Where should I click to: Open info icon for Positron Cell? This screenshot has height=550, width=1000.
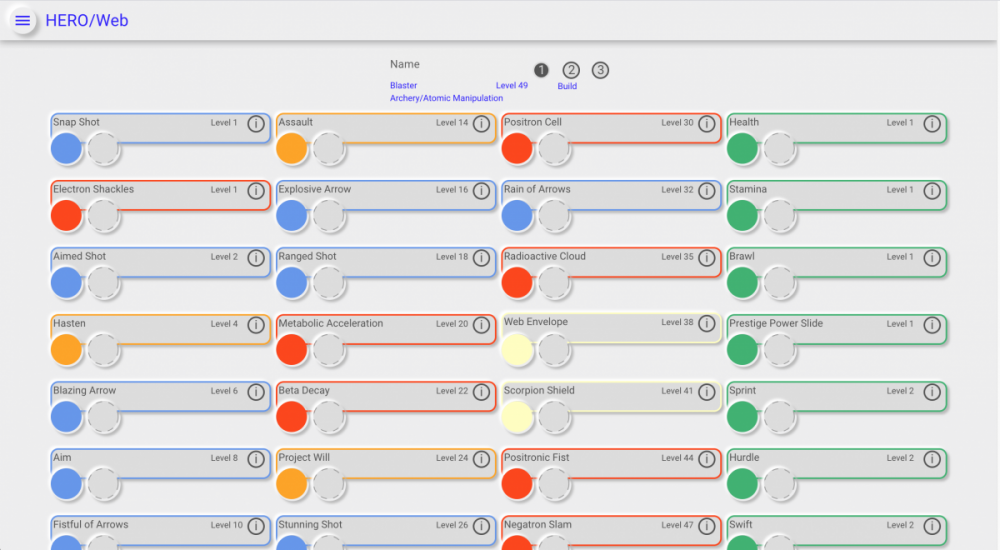tap(706, 124)
